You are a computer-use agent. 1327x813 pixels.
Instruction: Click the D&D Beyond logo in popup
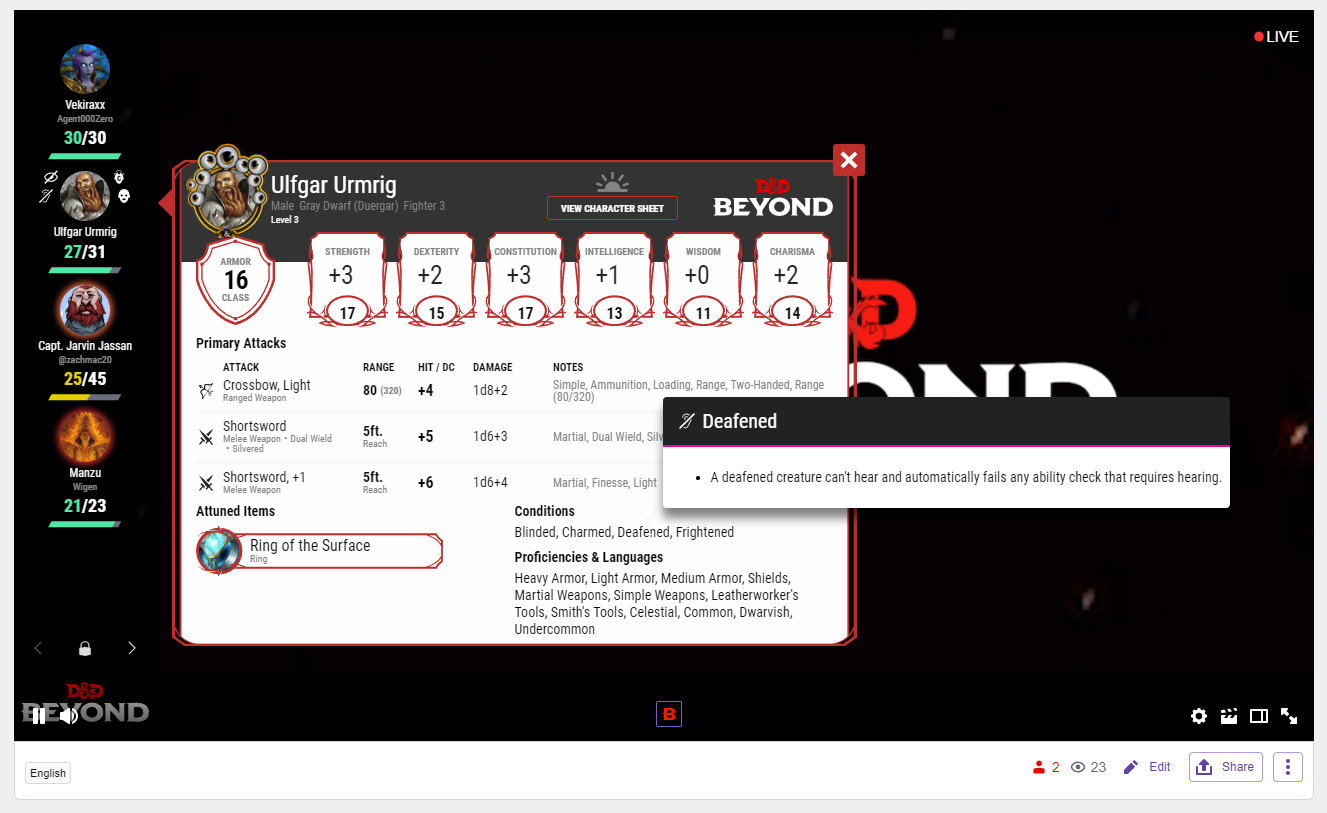[773, 197]
